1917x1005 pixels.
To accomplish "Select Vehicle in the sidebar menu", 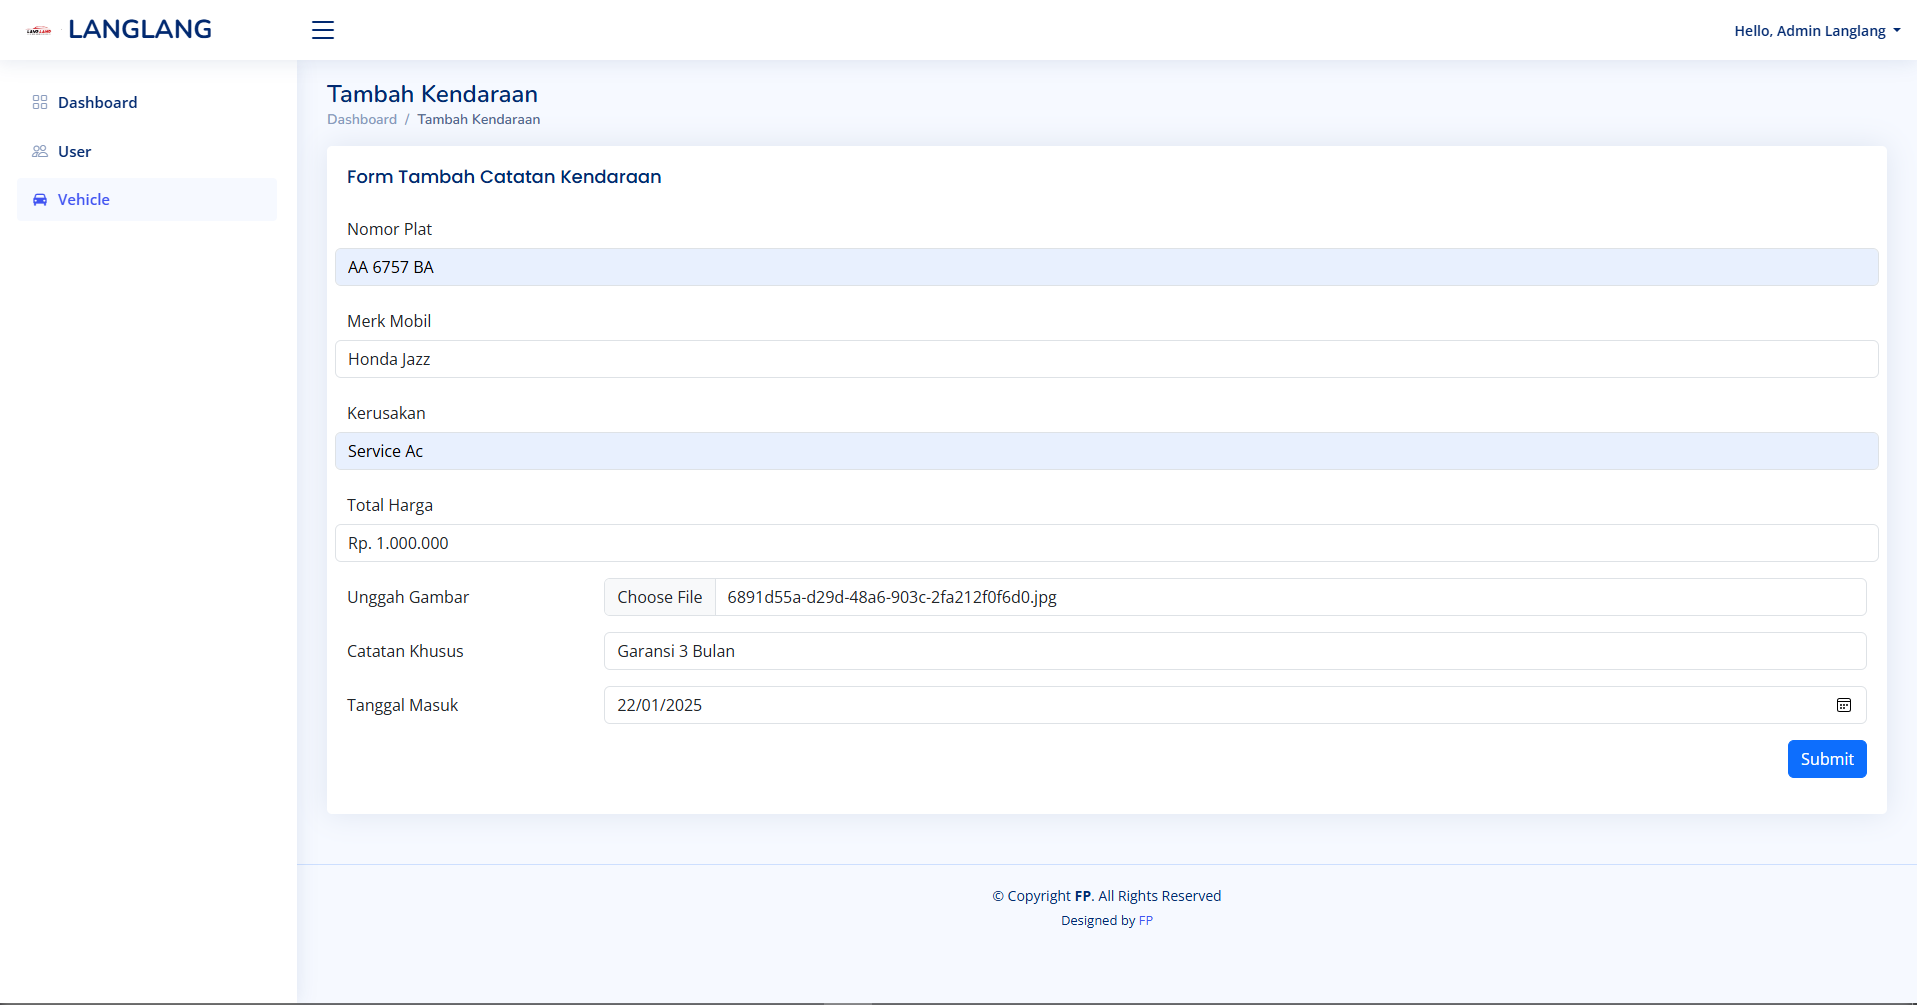I will [84, 200].
